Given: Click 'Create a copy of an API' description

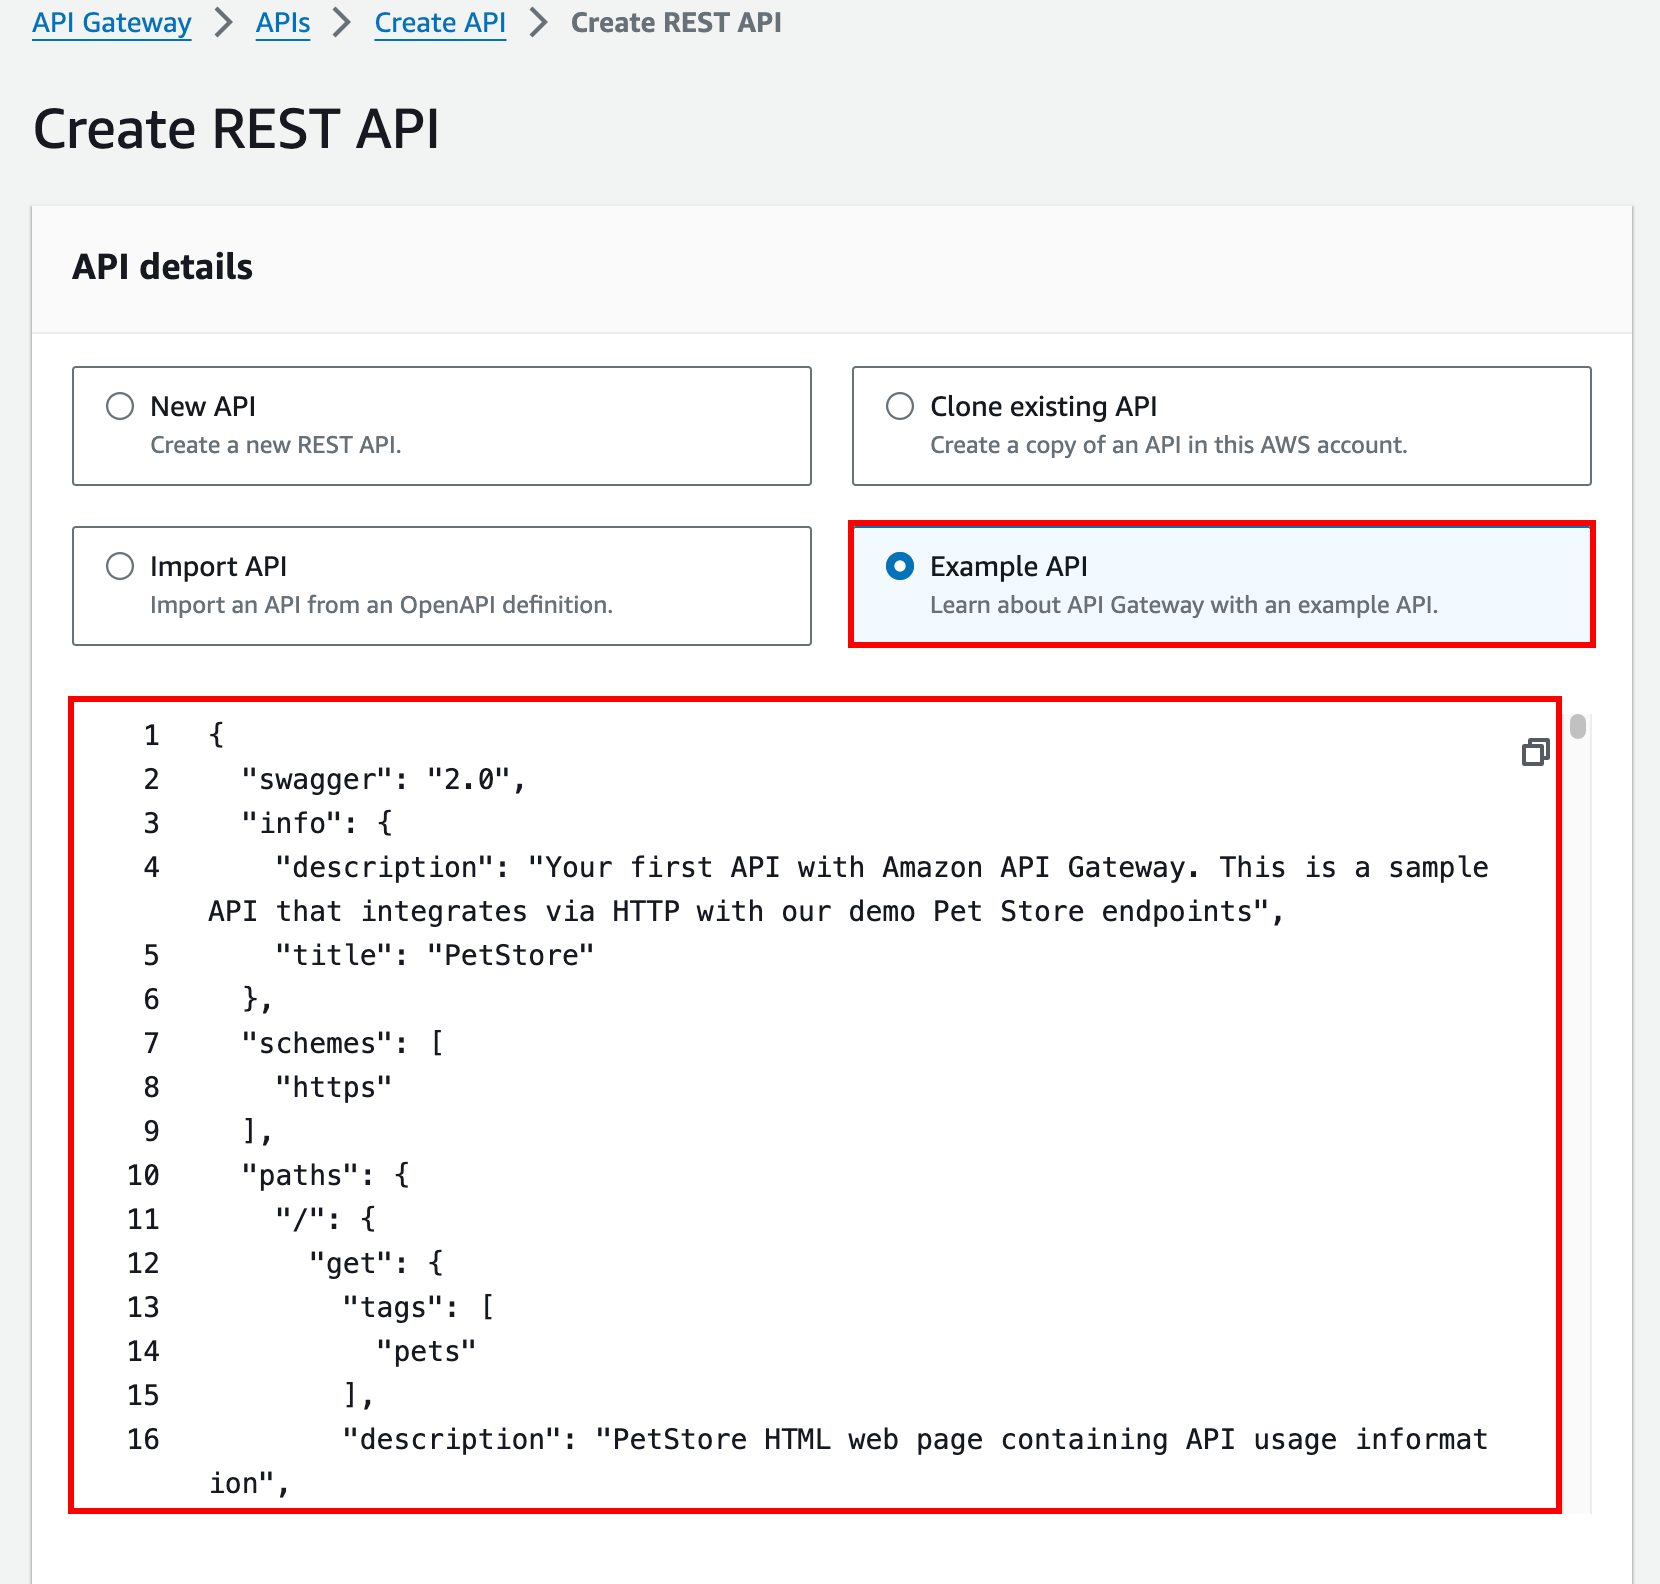Looking at the screenshot, I should 1168,445.
